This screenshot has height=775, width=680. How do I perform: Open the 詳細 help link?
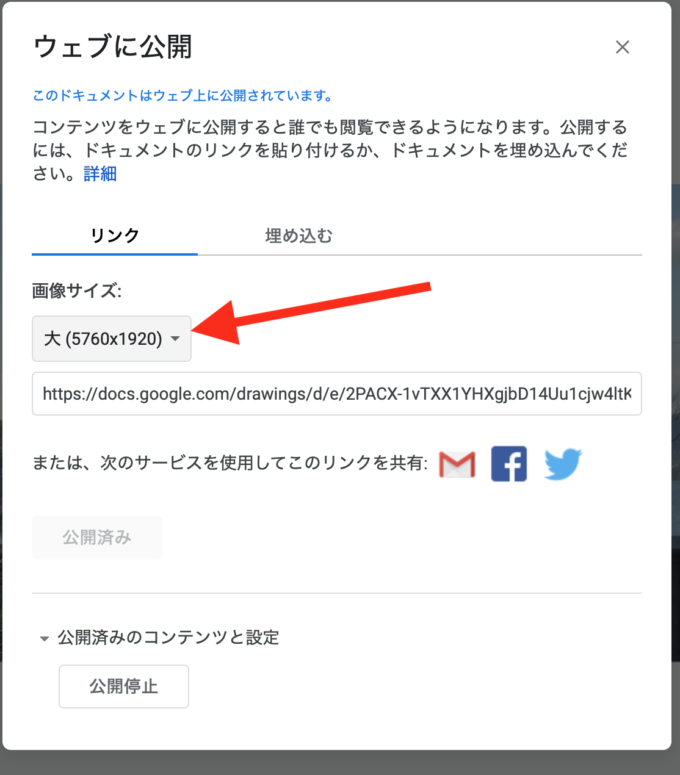point(100,173)
